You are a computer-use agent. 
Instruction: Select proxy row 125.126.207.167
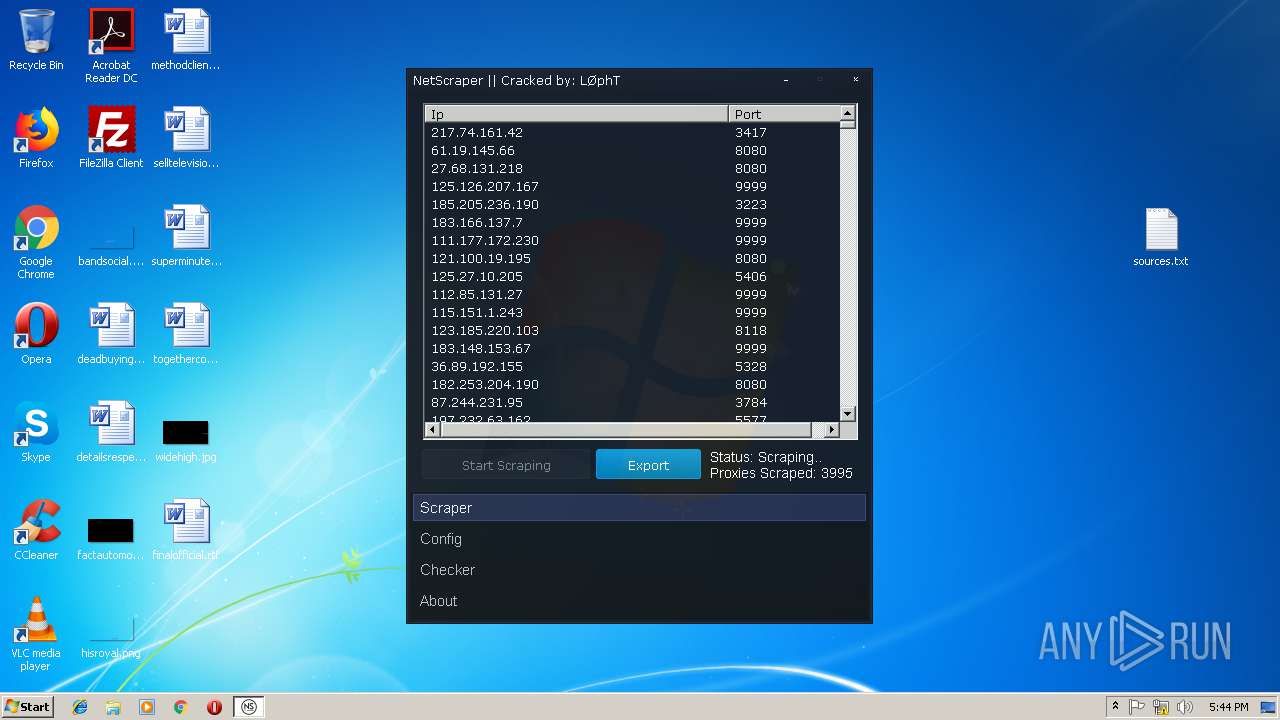click(632, 186)
